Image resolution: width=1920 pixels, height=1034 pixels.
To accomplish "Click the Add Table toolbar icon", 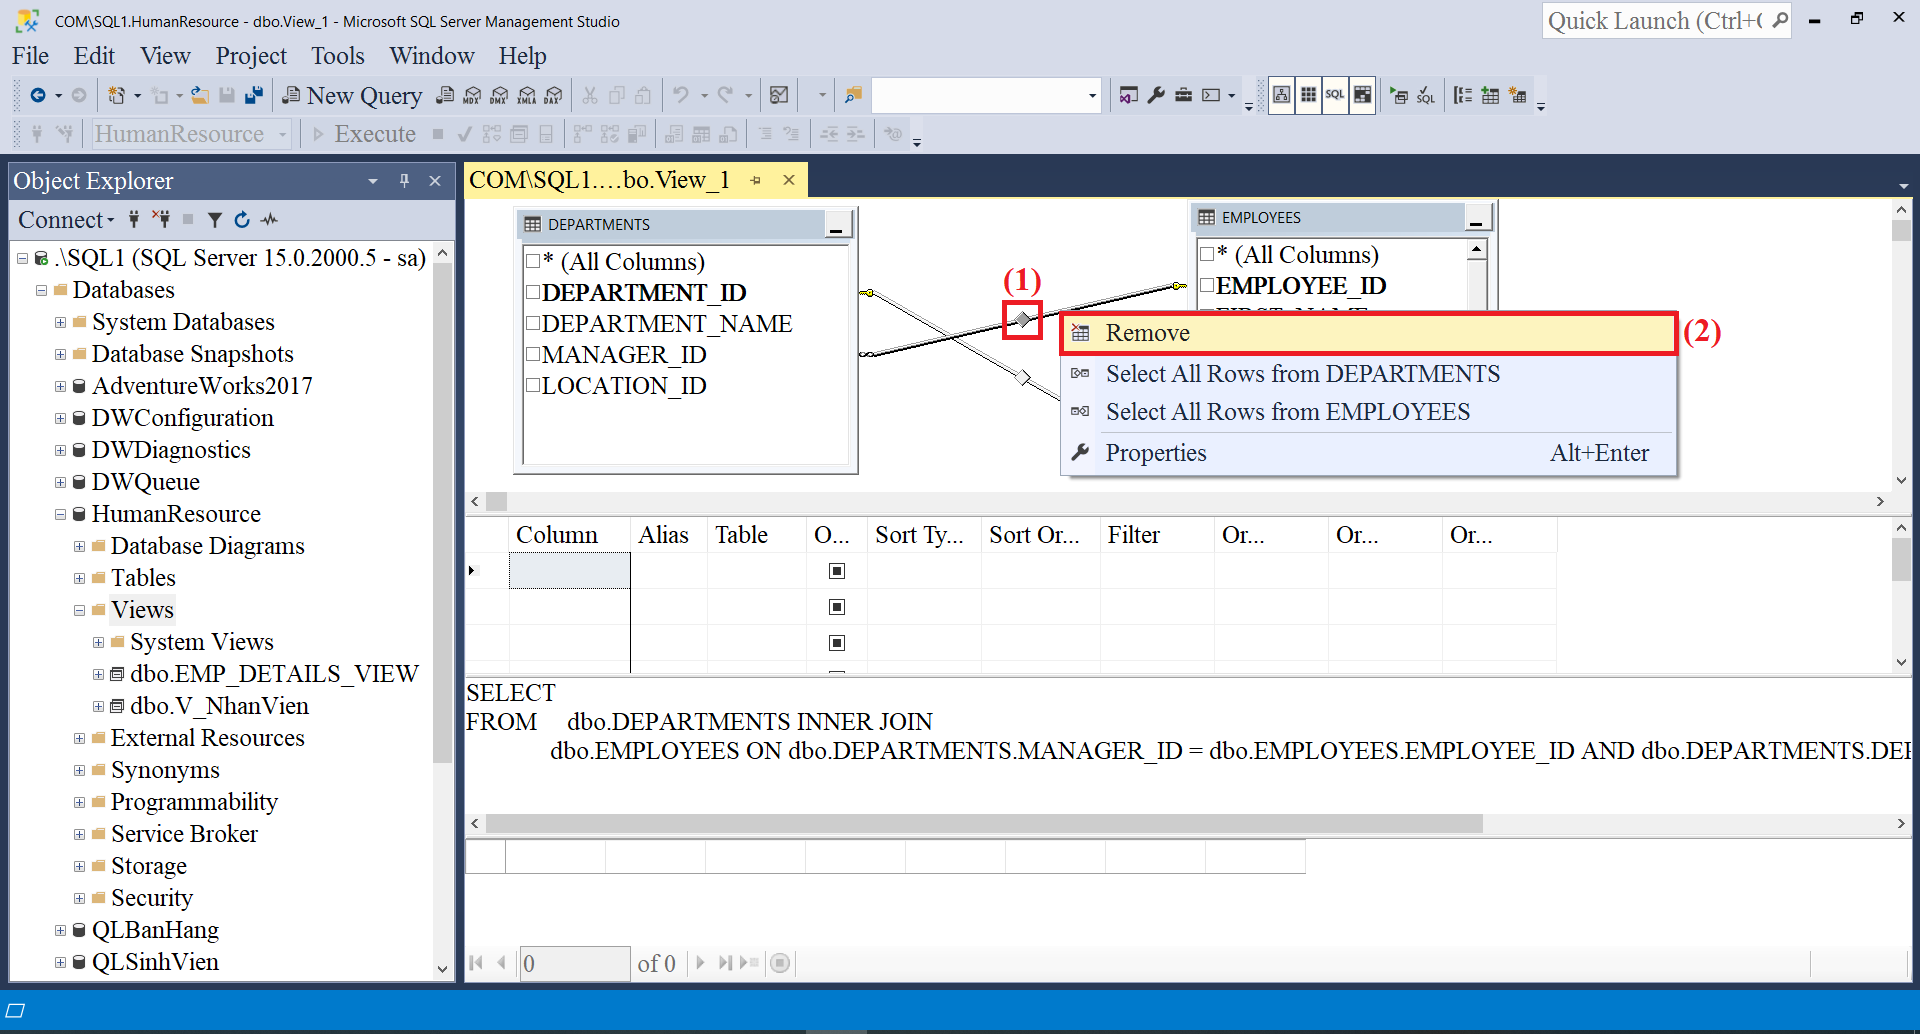I will (x=1490, y=95).
